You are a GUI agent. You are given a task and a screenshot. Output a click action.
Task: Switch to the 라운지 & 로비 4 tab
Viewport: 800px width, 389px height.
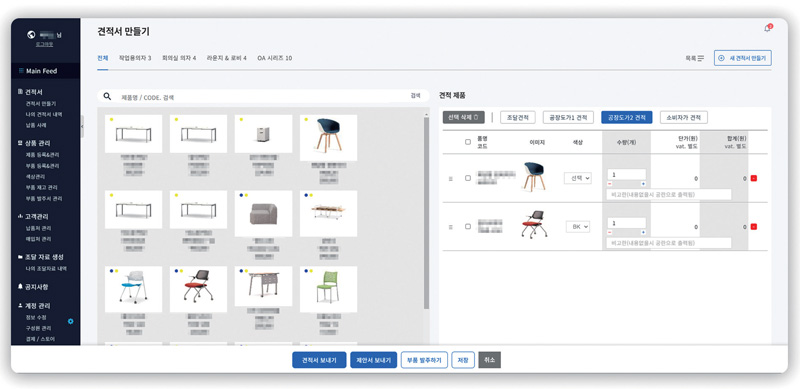tap(227, 58)
